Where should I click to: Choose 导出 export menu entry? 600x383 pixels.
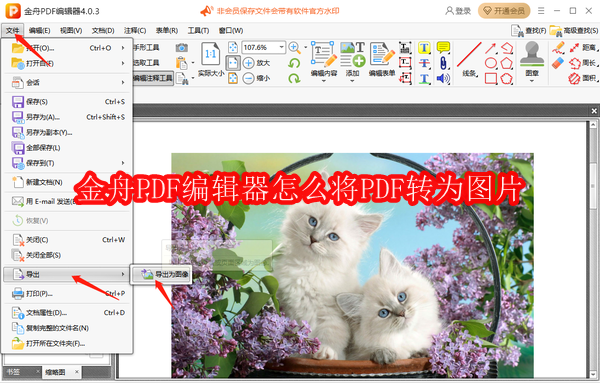[67, 274]
